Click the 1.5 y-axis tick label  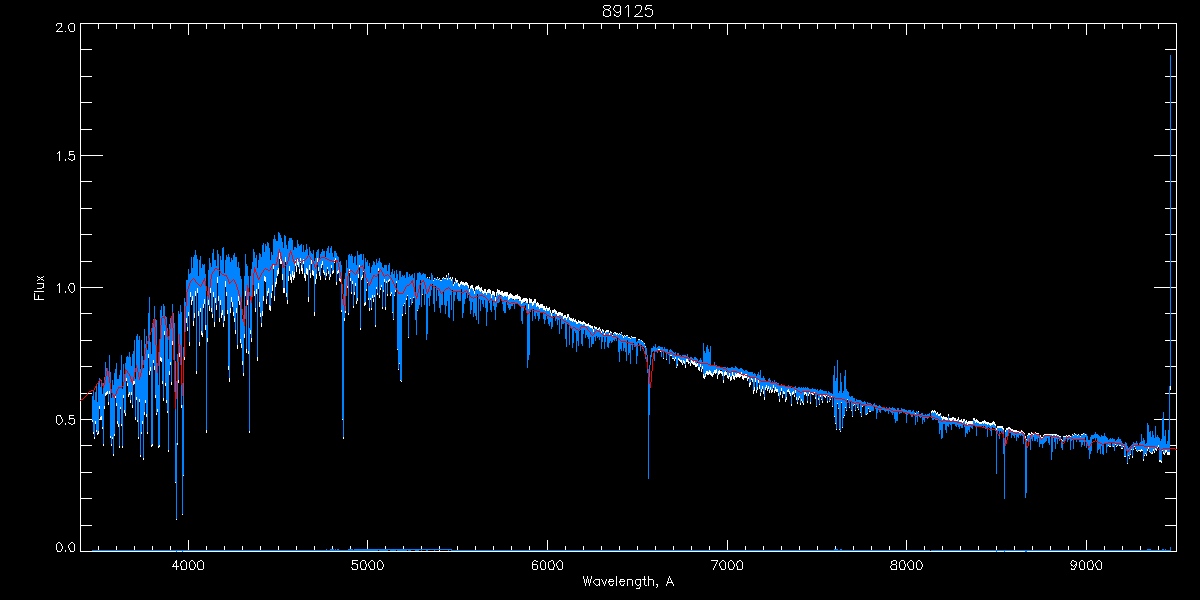64,157
